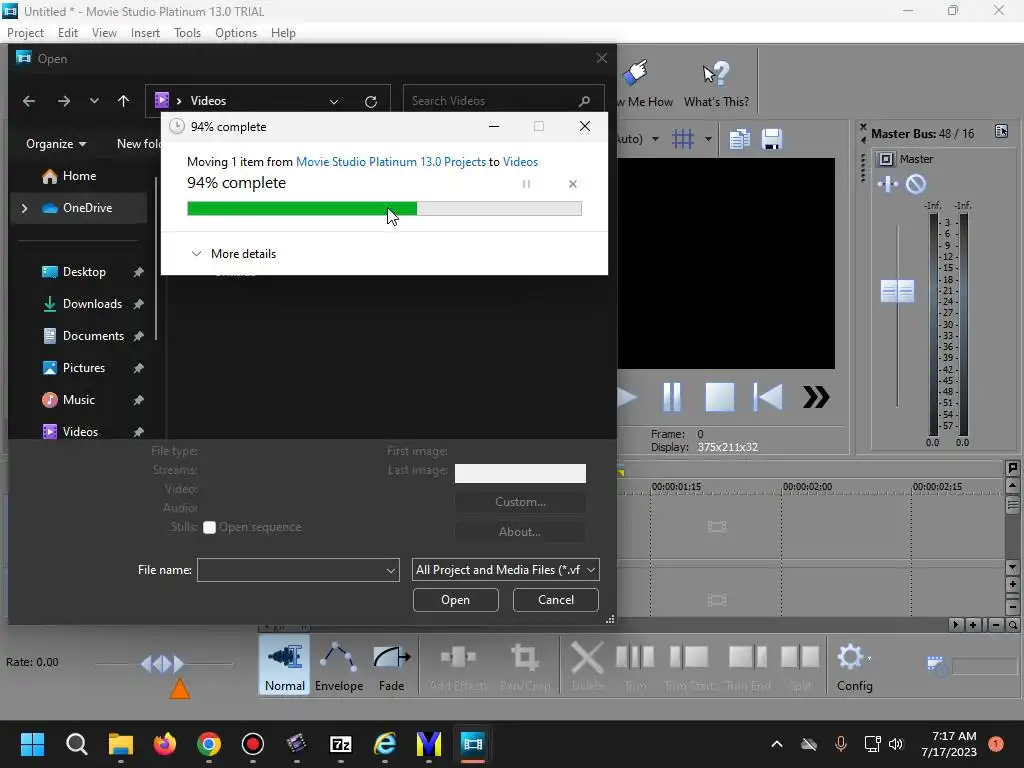The width and height of the screenshot is (1024, 768).
Task: Open the Master Bus mixer properties icon
Action: click(1001, 131)
